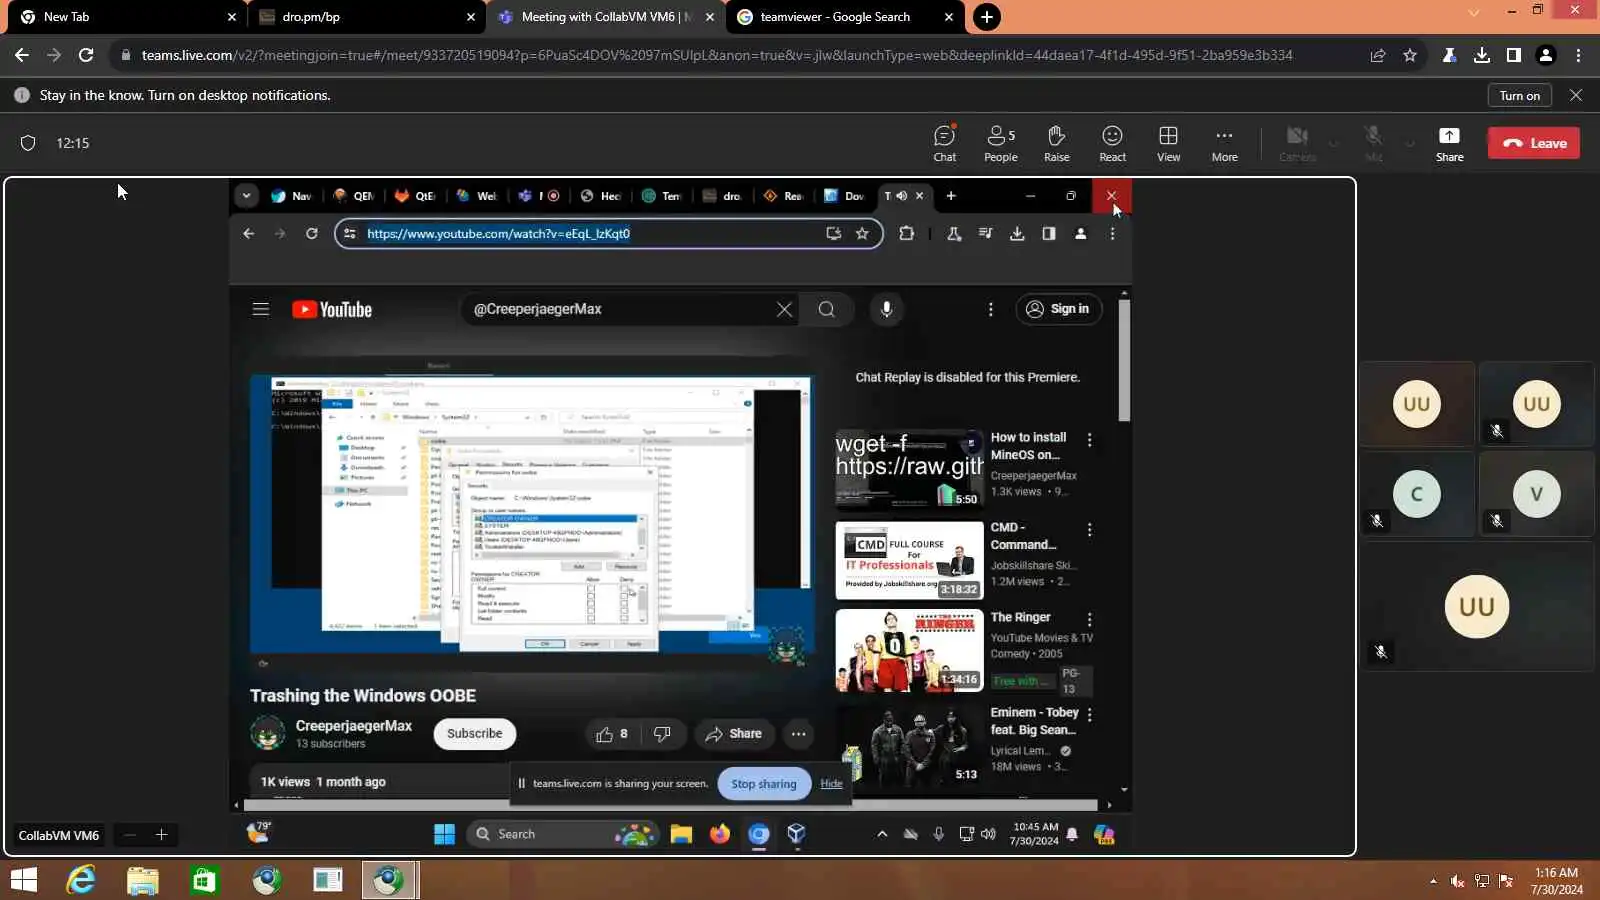Screen dimensions: 1600x900
Task: Zoom in on CollabVM VM6 shared view
Action: (x=161, y=835)
